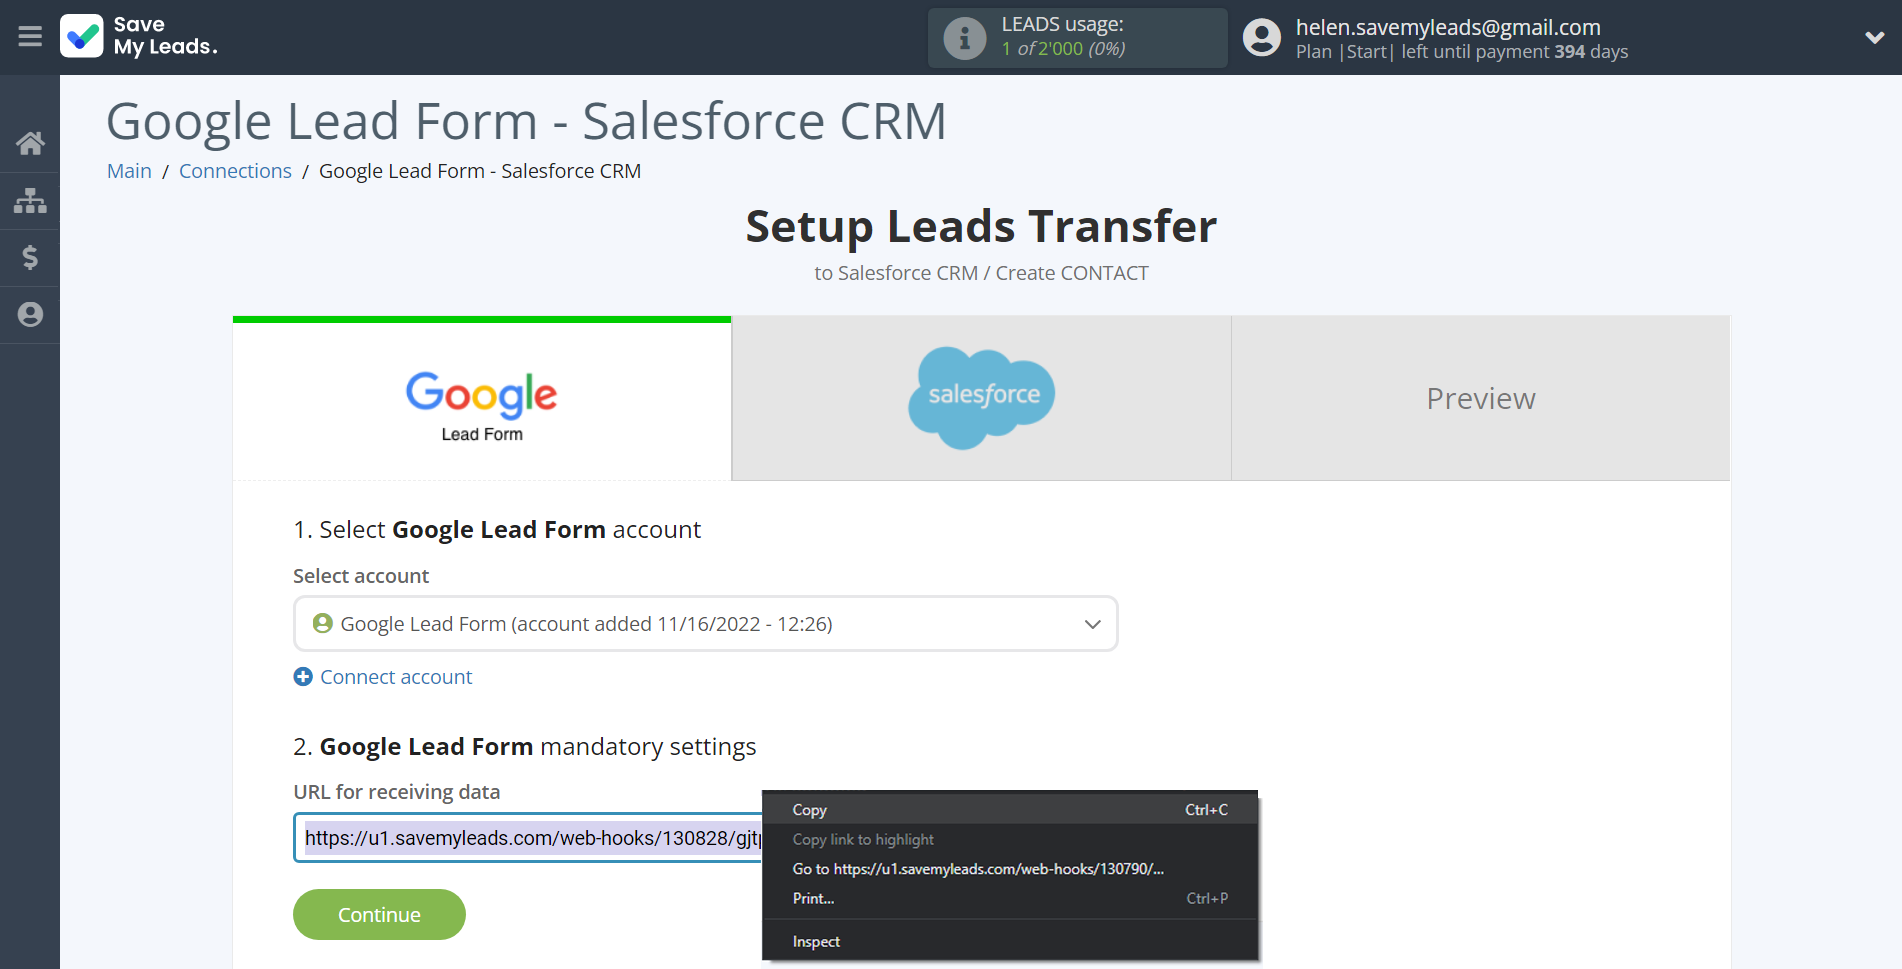Open the Select account dropdown
This screenshot has height=969, width=1902.
pyautogui.click(x=705, y=624)
